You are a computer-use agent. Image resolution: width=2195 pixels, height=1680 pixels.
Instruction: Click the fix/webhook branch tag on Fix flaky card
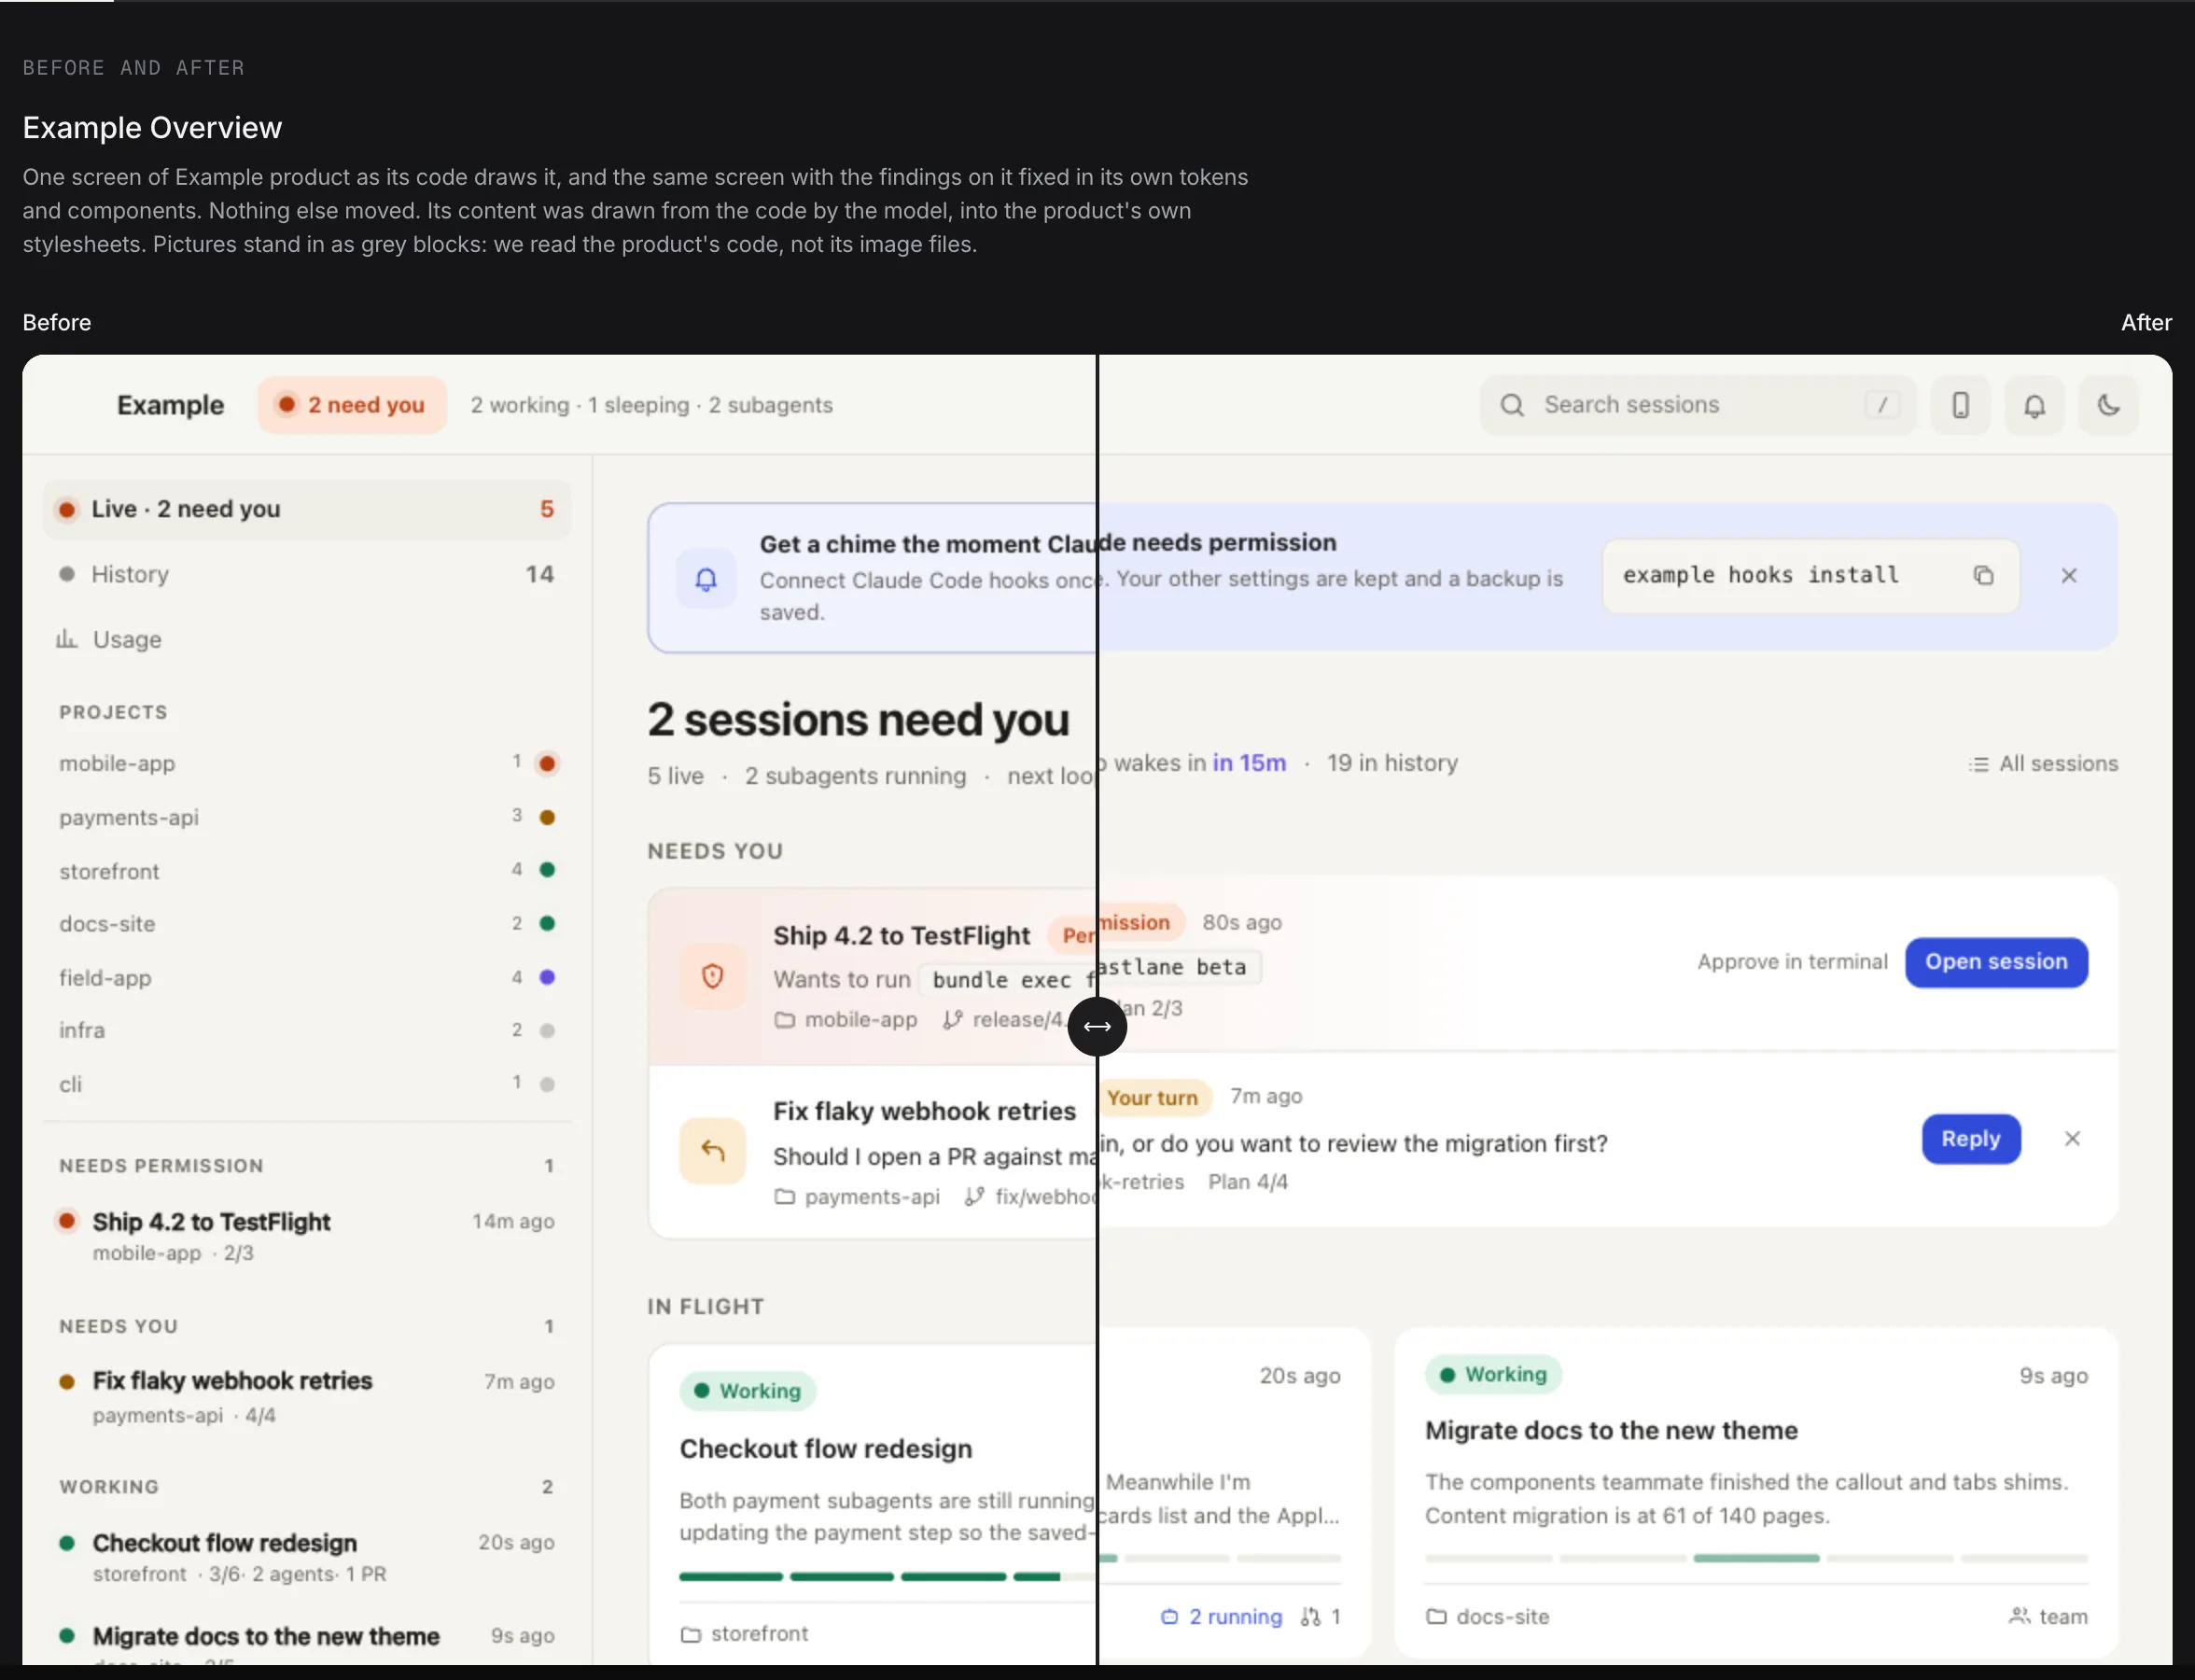tap(1030, 1197)
